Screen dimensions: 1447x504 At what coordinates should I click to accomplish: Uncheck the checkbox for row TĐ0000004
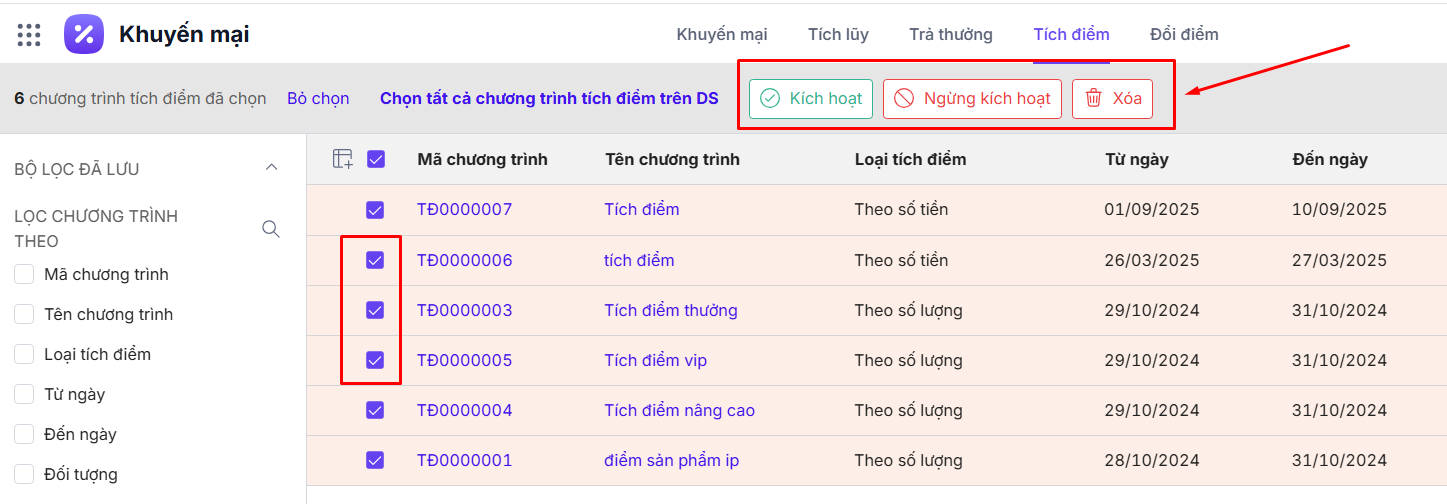tap(375, 410)
